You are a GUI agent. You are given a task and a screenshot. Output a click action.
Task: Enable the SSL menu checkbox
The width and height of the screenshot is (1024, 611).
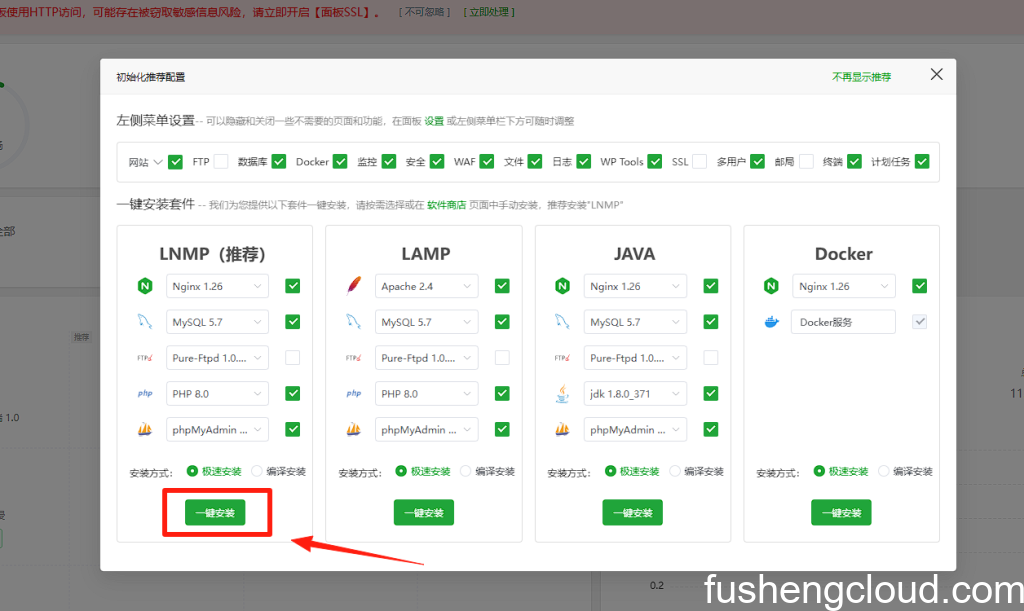click(x=699, y=162)
